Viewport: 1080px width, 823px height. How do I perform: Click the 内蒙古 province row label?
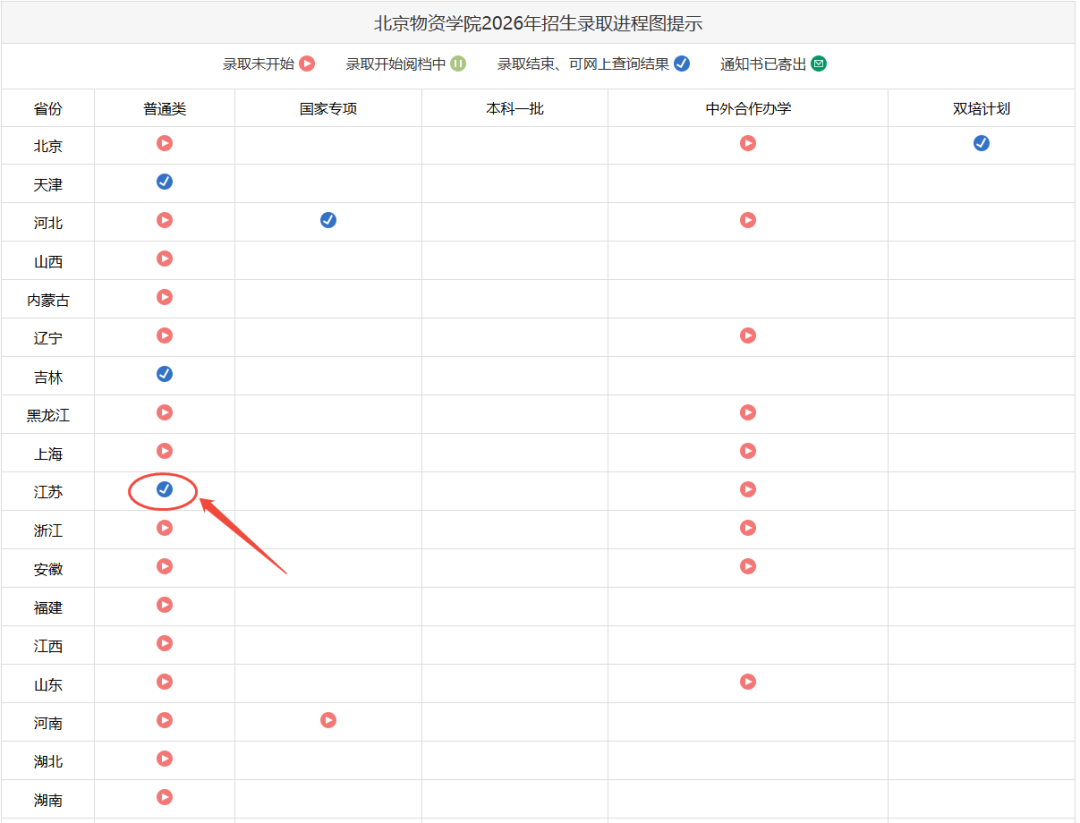tap(48, 300)
